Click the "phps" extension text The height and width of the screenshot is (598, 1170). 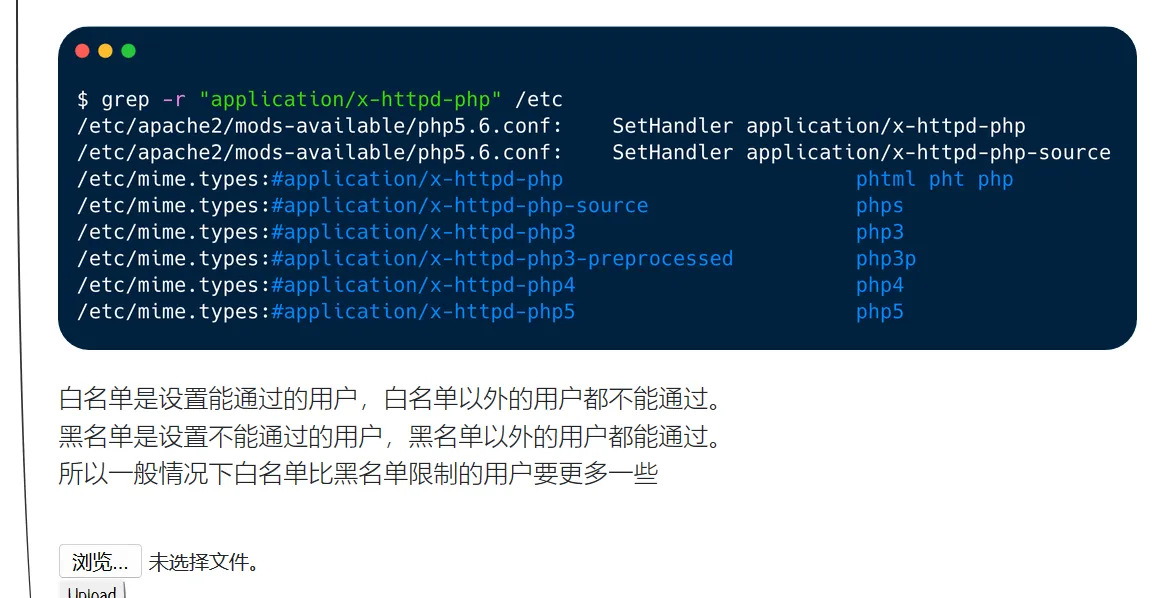click(x=879, y=206)
